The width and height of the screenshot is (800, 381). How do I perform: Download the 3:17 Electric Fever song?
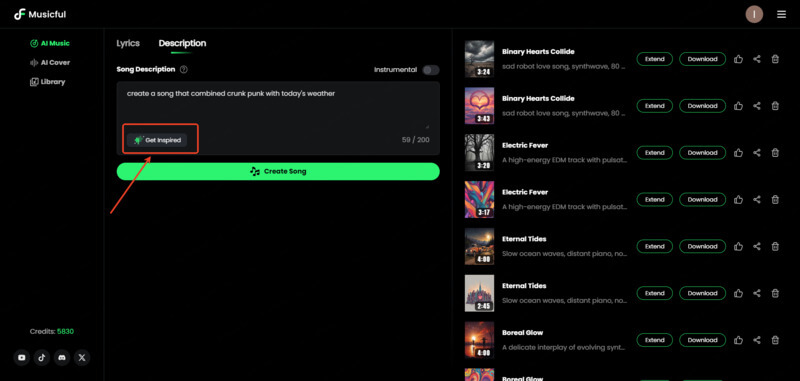(702, 199)
